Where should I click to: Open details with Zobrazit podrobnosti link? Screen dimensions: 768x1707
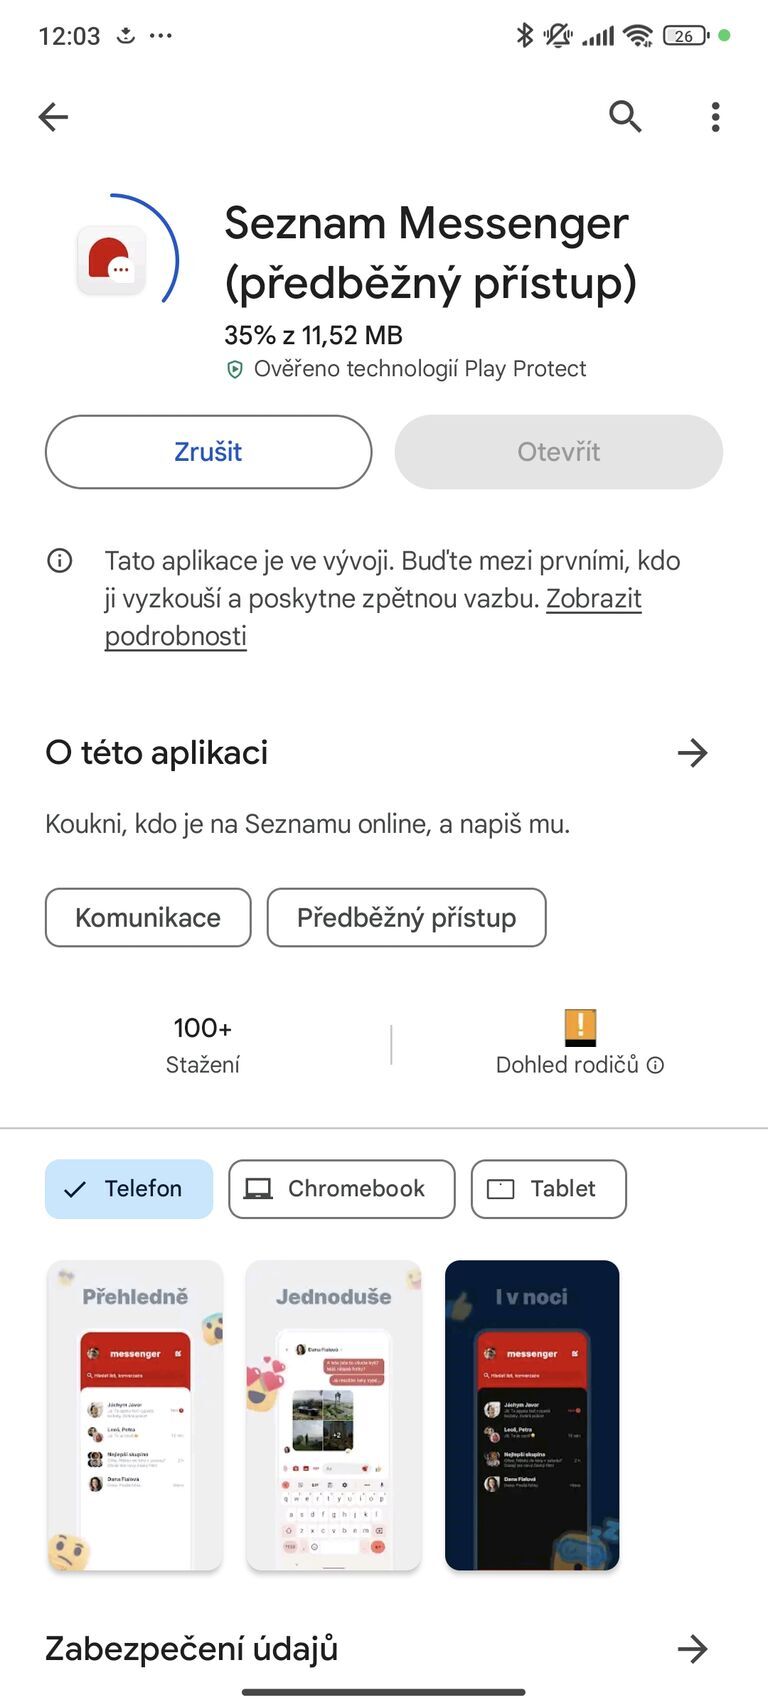tap(594, 598)
